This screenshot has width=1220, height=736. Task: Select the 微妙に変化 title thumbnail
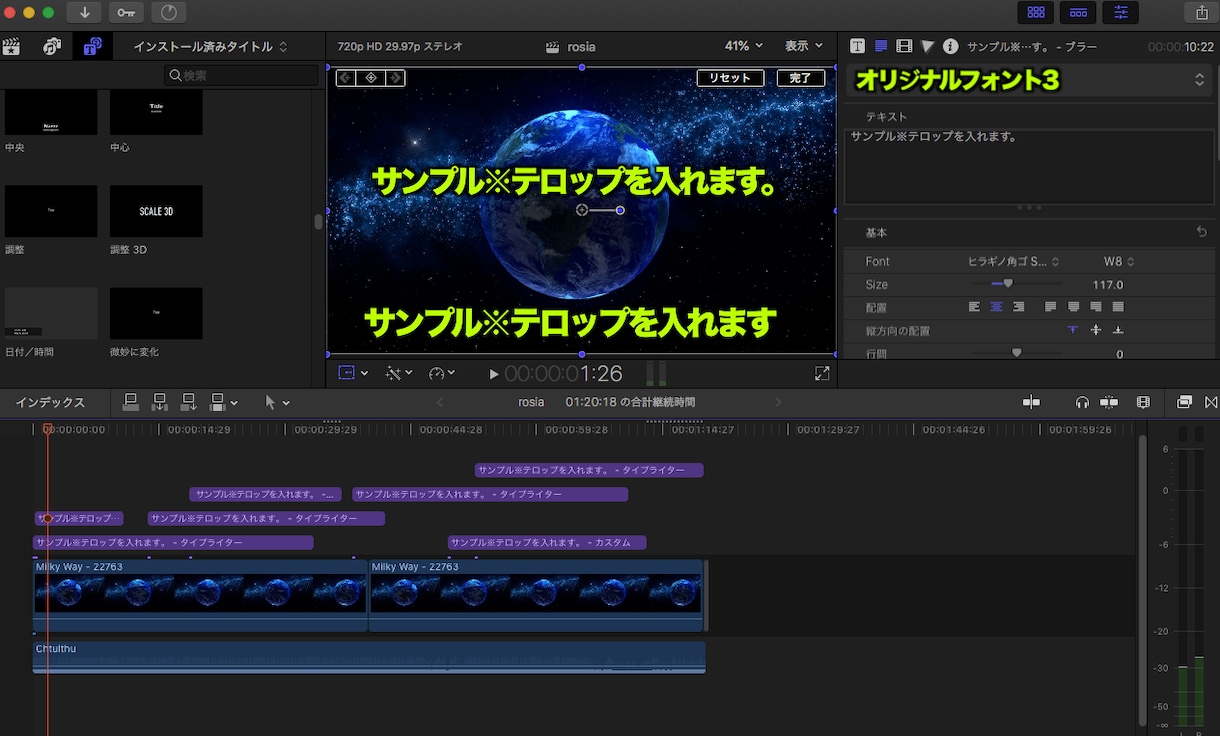coord(156,313)
